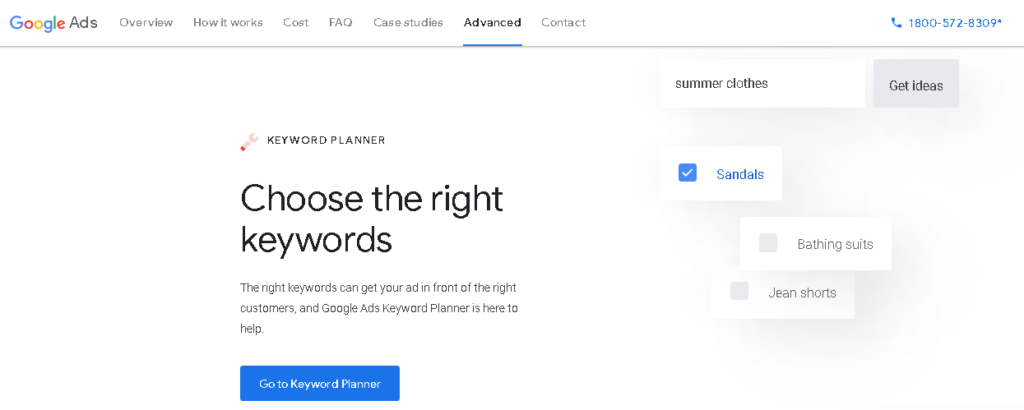Tick the Jean shorts checkbox
This screenshot has height=410, width=1024.
(739, 291)
